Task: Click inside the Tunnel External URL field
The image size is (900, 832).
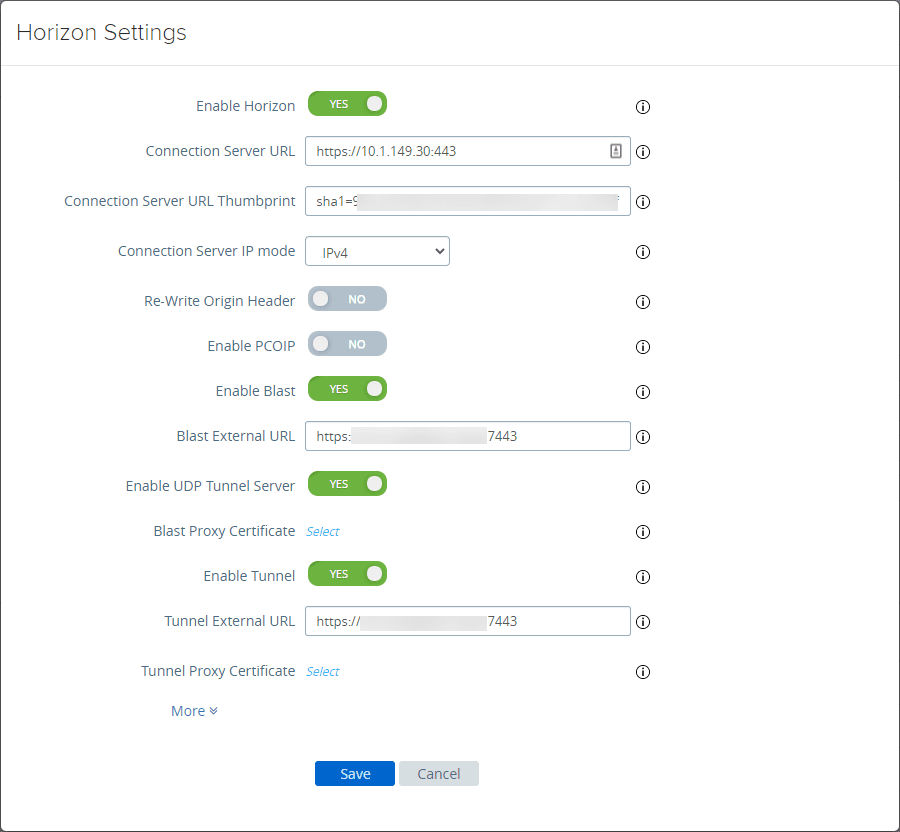Action: (x=467, y=621)
